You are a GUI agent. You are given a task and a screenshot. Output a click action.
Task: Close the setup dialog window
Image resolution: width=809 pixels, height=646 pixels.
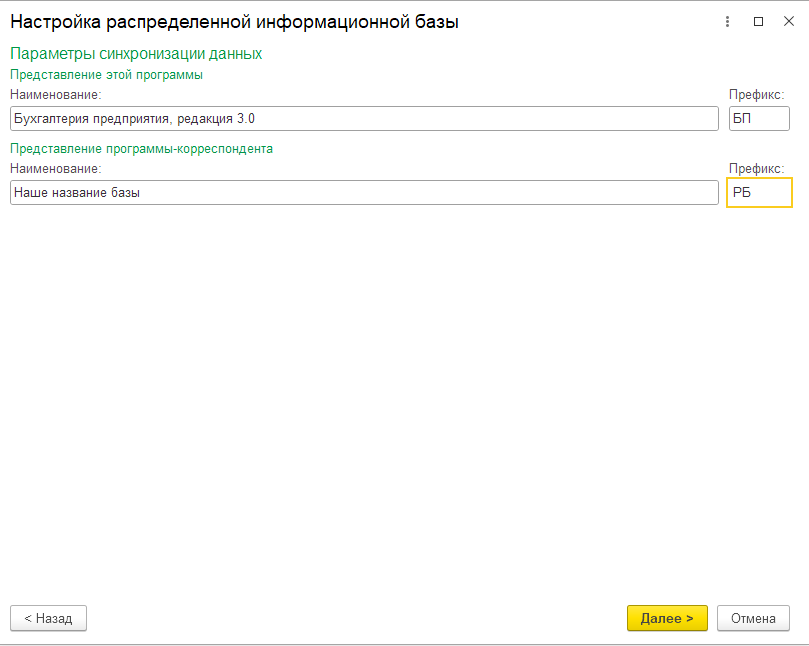[789, 22]
